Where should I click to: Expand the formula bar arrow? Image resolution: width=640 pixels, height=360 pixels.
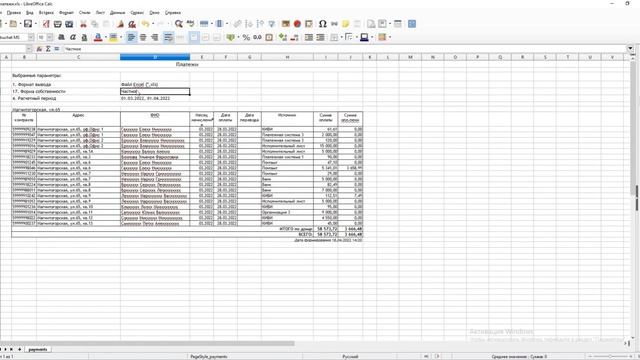[631, 49]
